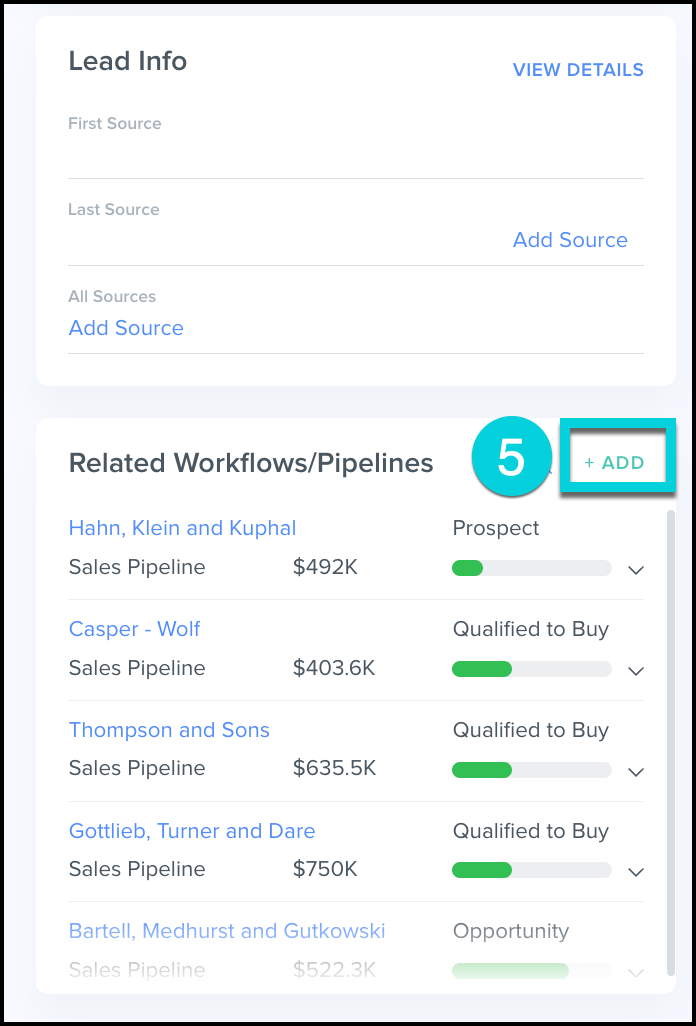
Task: Open the Hahn, Klein and Kuphal record
Action: [x=182, y=528]
